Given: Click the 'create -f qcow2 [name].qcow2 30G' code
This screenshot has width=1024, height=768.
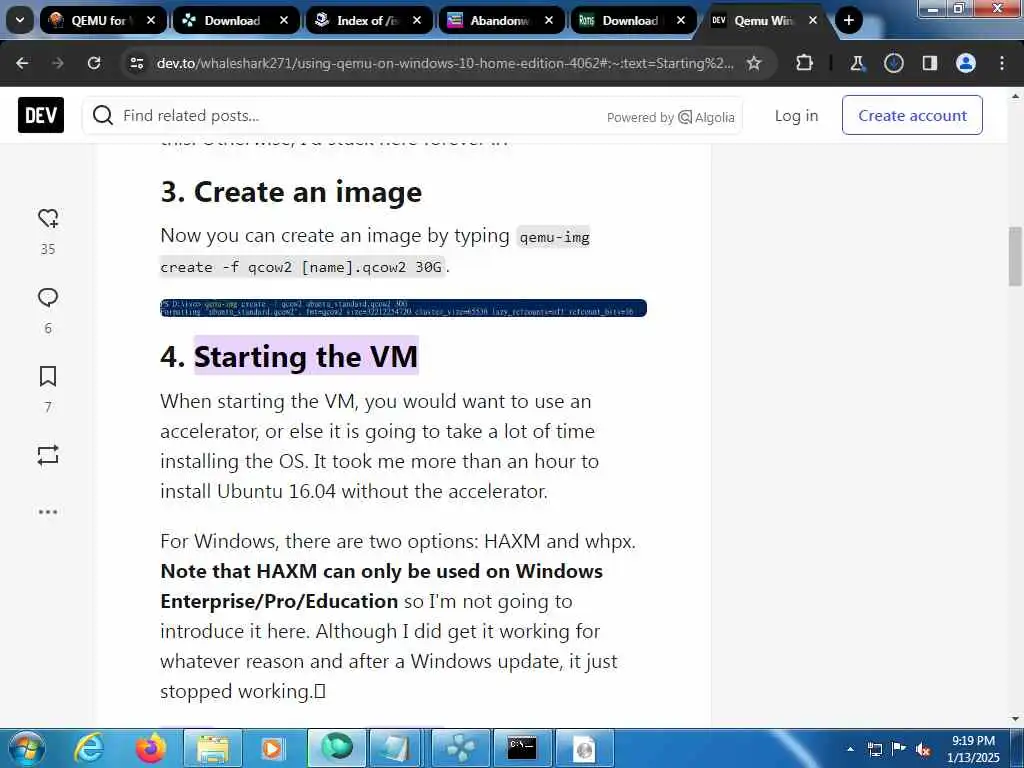Looking at the screenshot, I should pos(301,267).
